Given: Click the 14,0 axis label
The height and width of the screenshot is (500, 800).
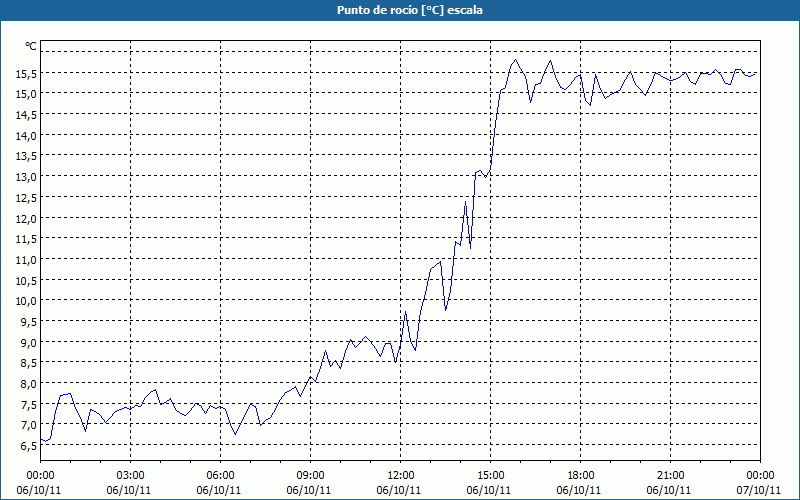Looking at the screenshot, I should pyautogui.click(x=26, y=136).
